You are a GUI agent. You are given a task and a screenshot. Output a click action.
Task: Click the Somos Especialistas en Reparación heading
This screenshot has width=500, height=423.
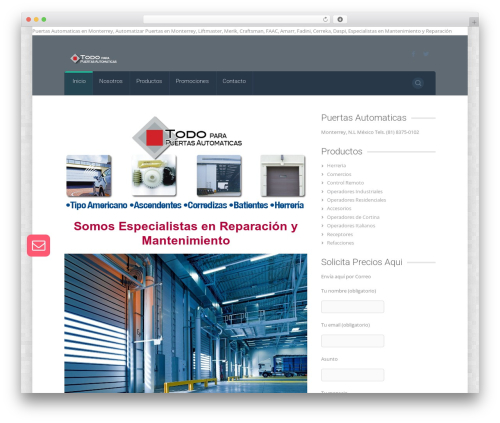186,233
